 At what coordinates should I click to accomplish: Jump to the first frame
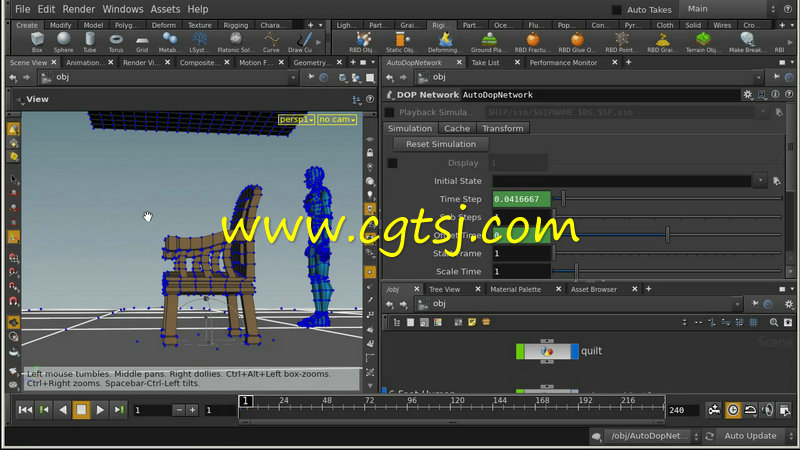point(24,410)
